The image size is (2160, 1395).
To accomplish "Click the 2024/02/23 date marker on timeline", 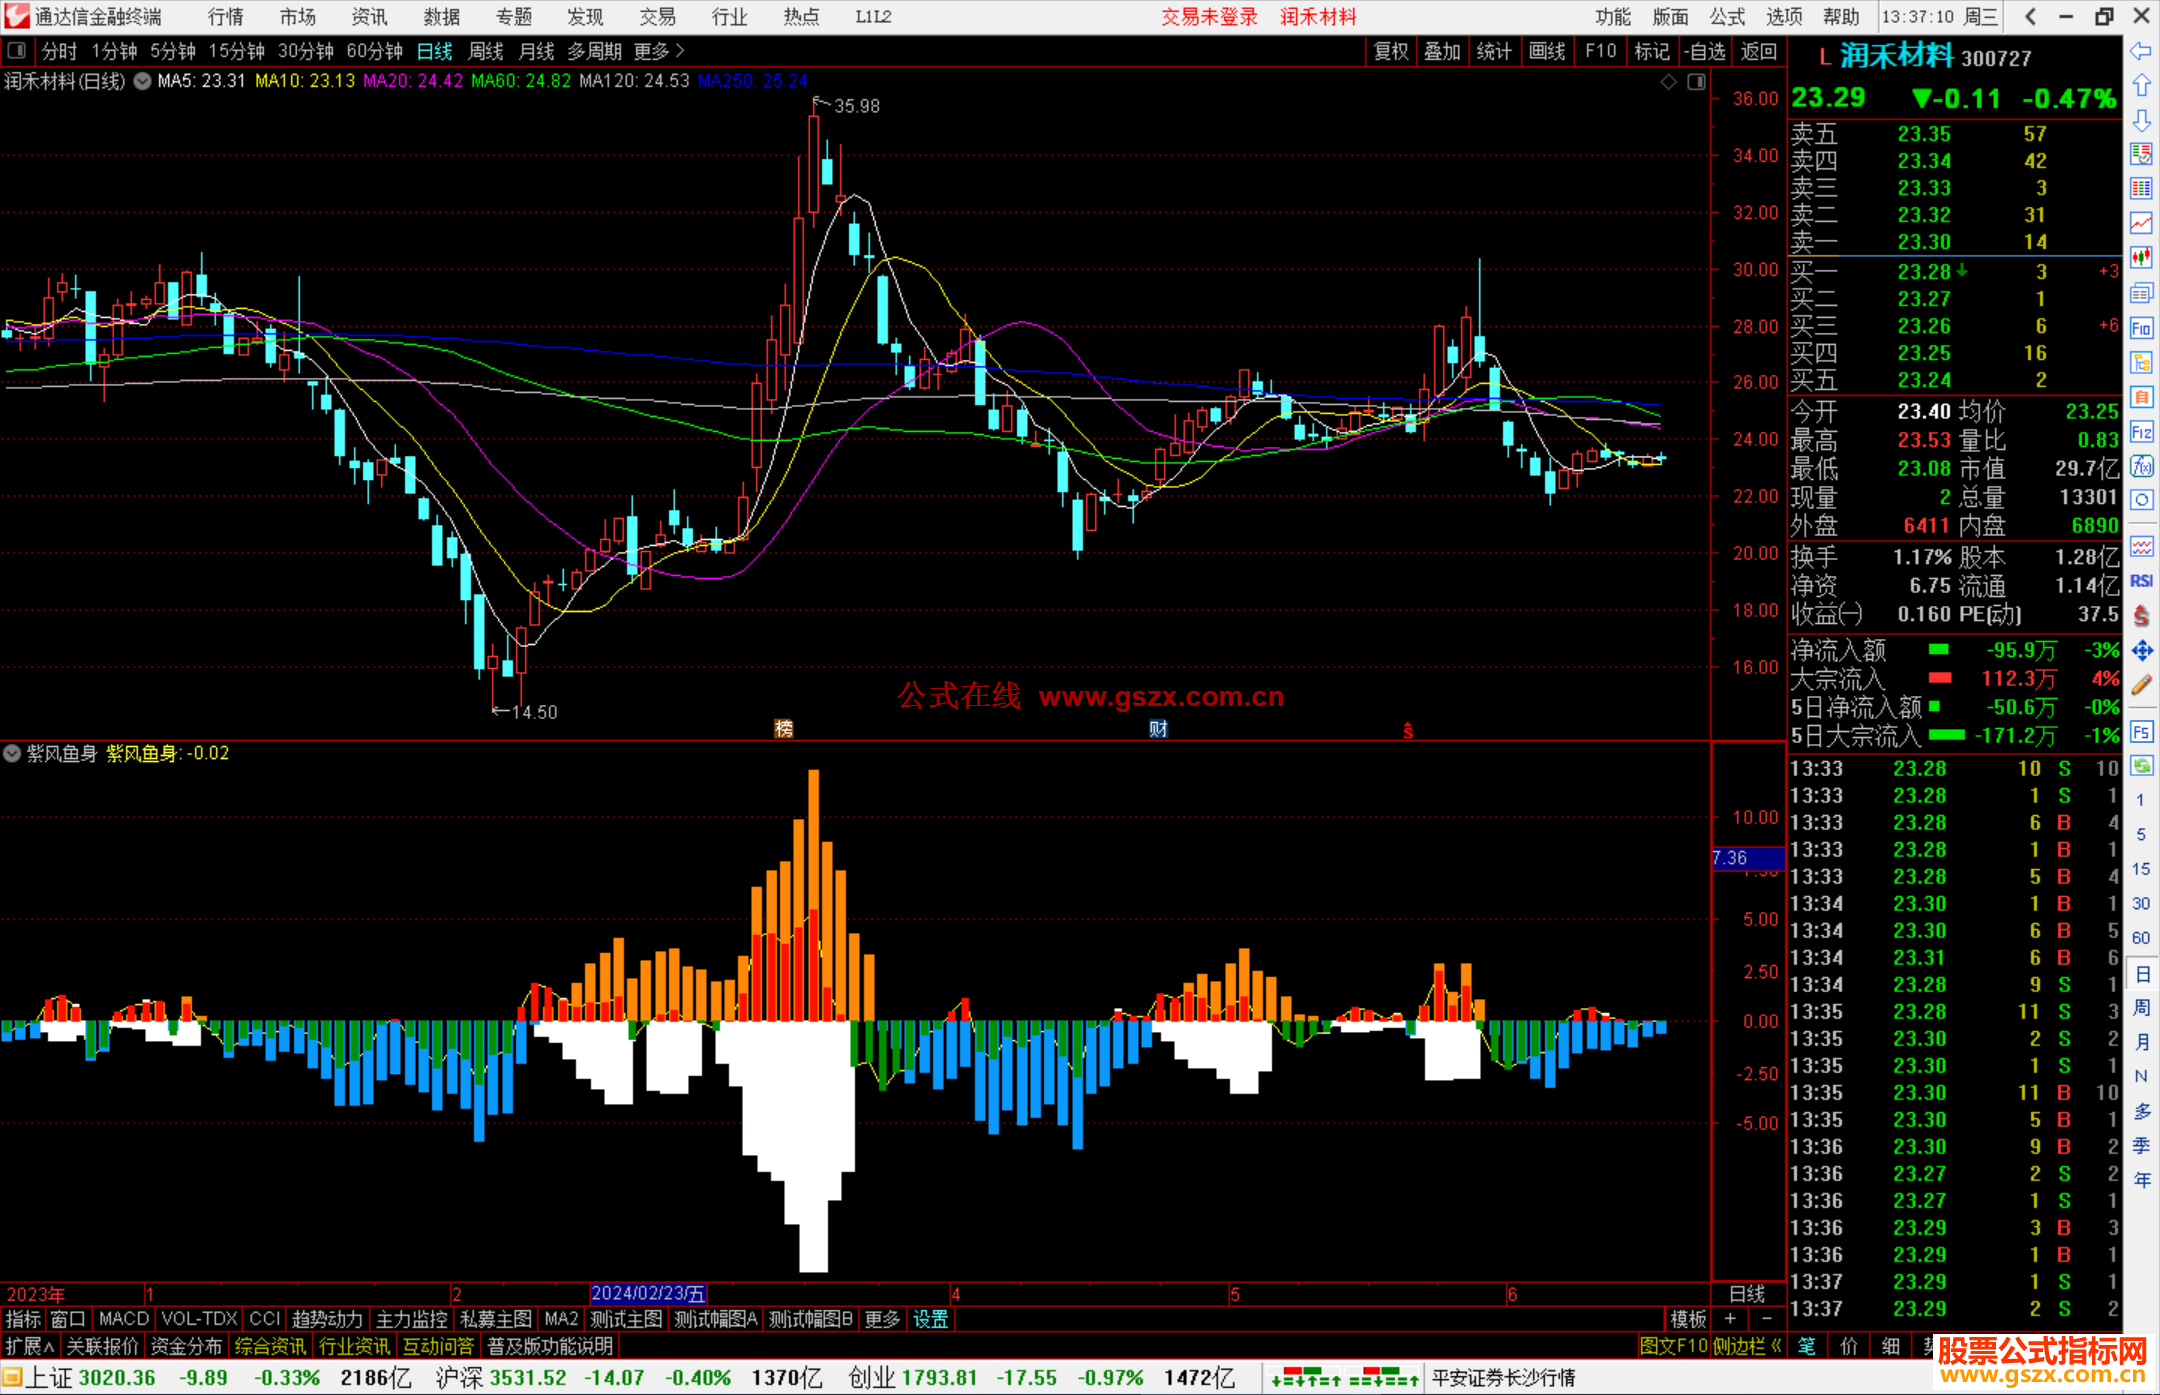I will click(x=648, y=1293).
